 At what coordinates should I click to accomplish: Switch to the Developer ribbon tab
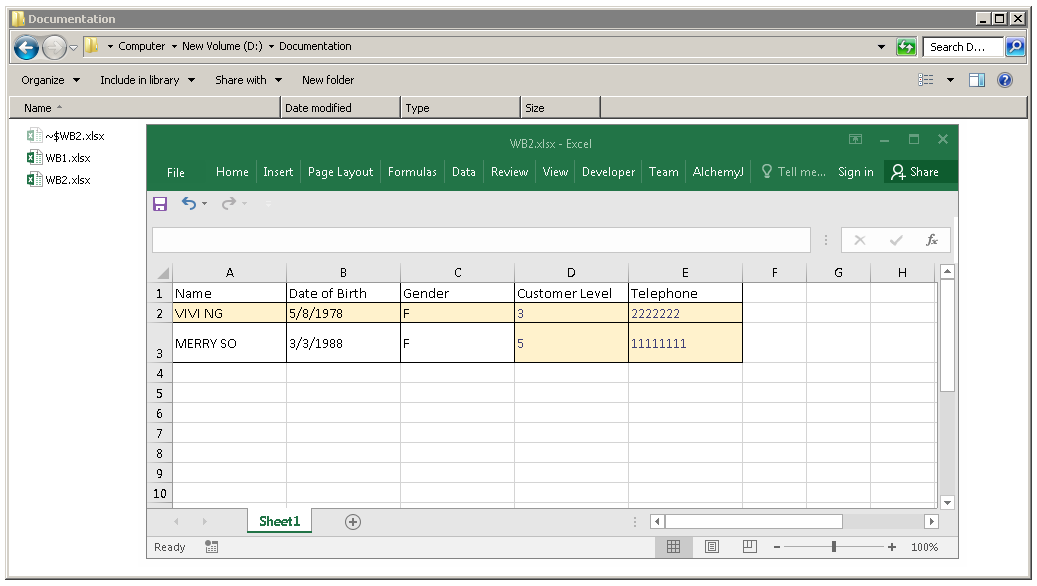pyautogui.click(x=608, y=172)
